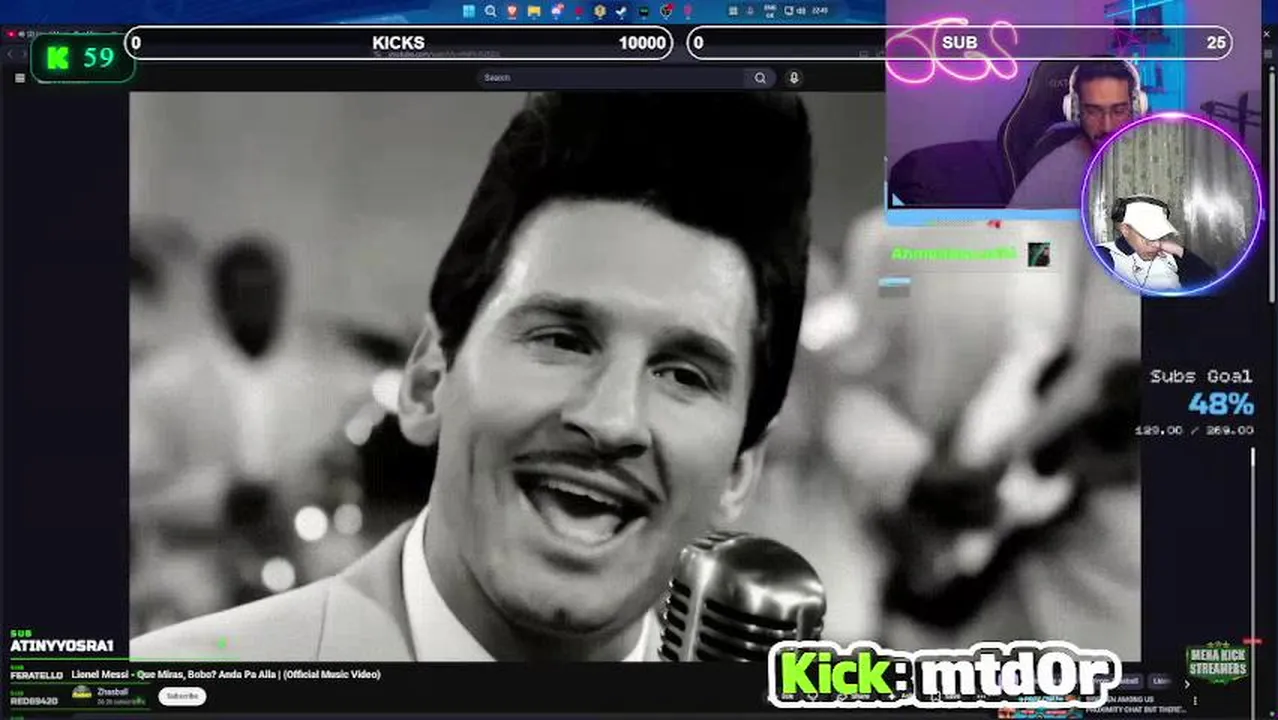Open the Zhasball channel name link
The image size is (1278, 720).
coord(112,691)
